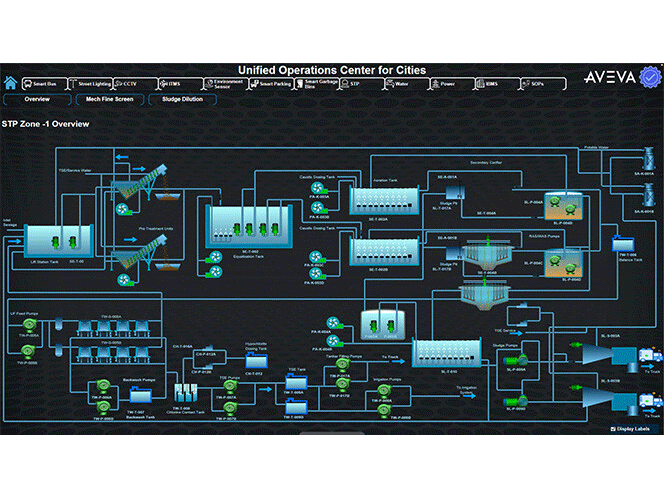Switch to the Environment Sensor module
Viewport: 664px width, 498px height.
(x=222, y=84)
